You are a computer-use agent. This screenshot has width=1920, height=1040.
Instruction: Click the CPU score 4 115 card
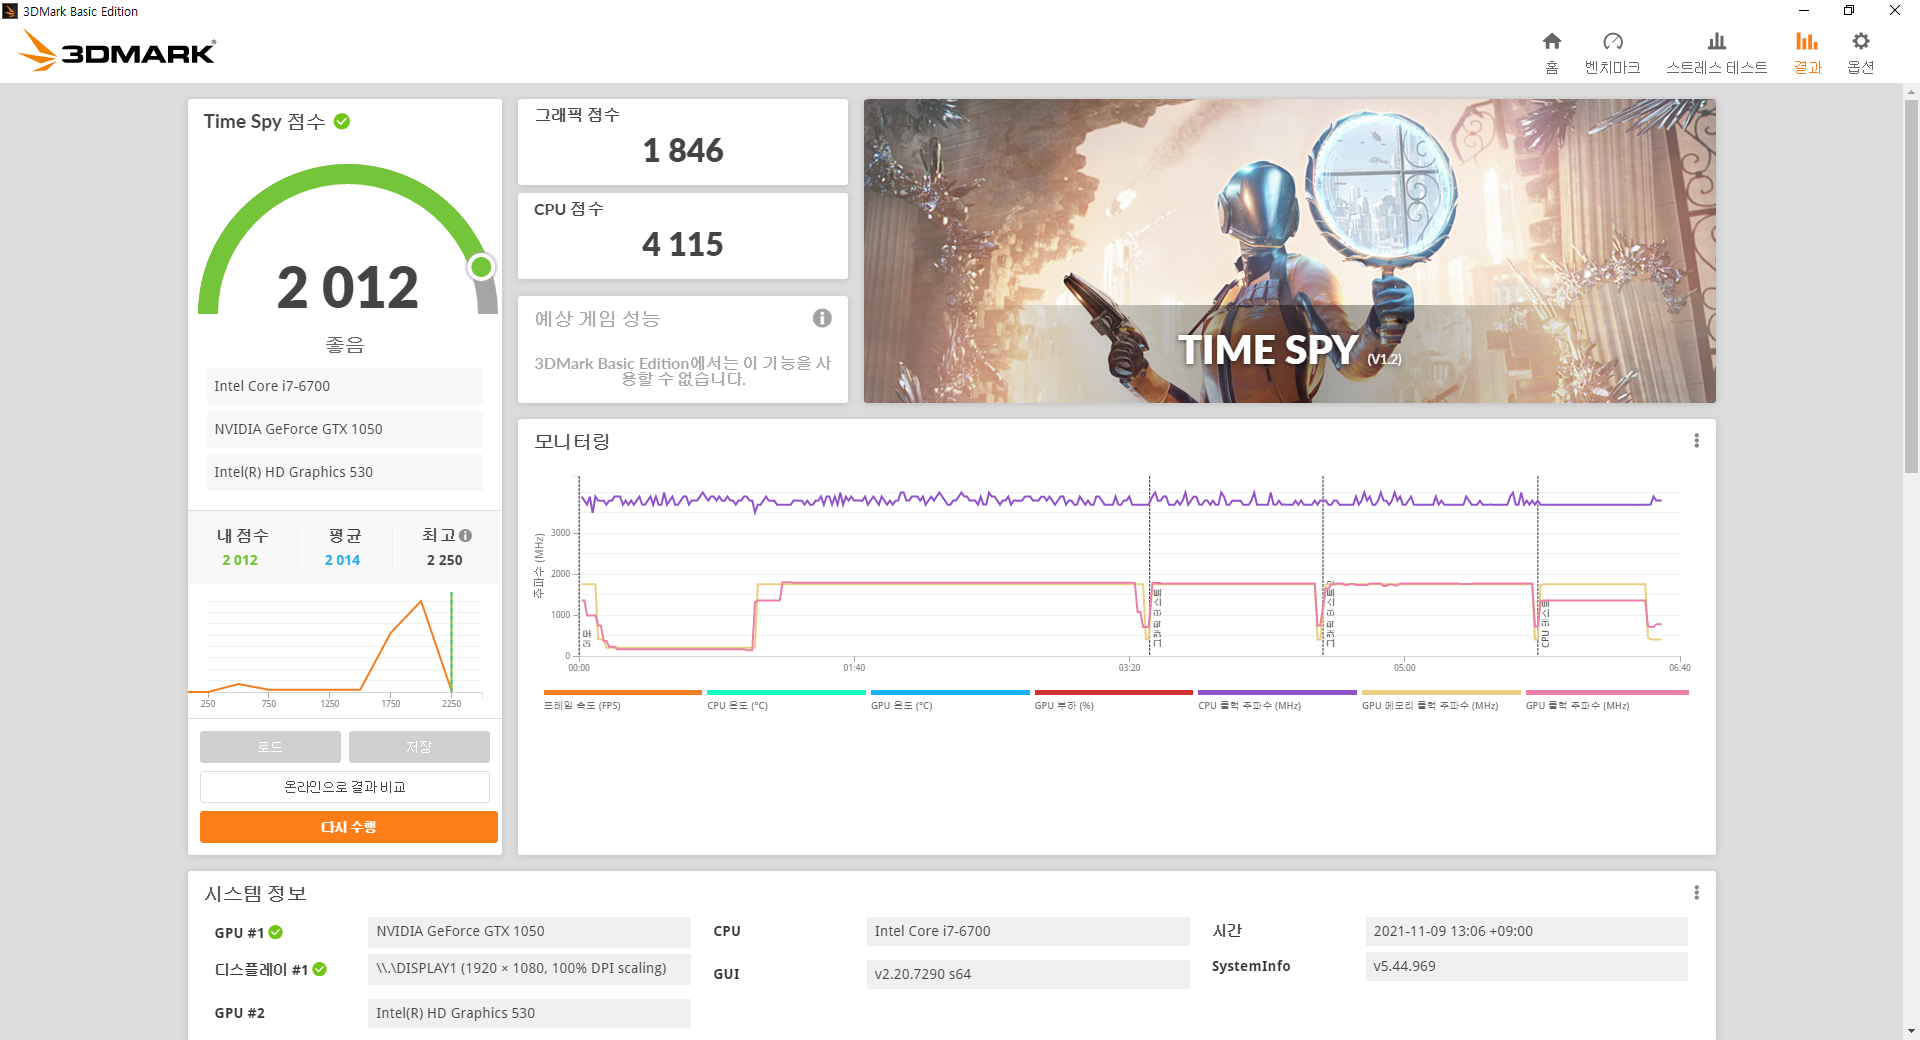tap(683, 235)
